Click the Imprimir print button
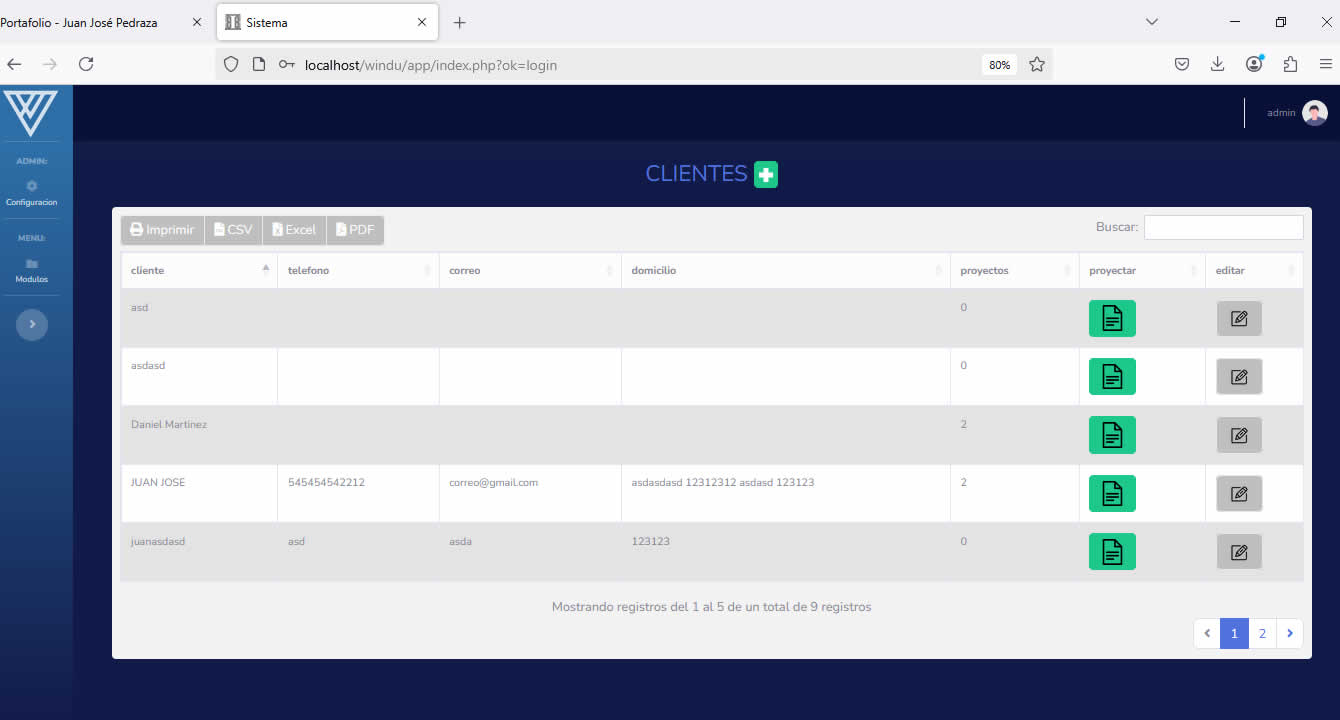This screenshot has width=1340, height=720. point(163,230)
